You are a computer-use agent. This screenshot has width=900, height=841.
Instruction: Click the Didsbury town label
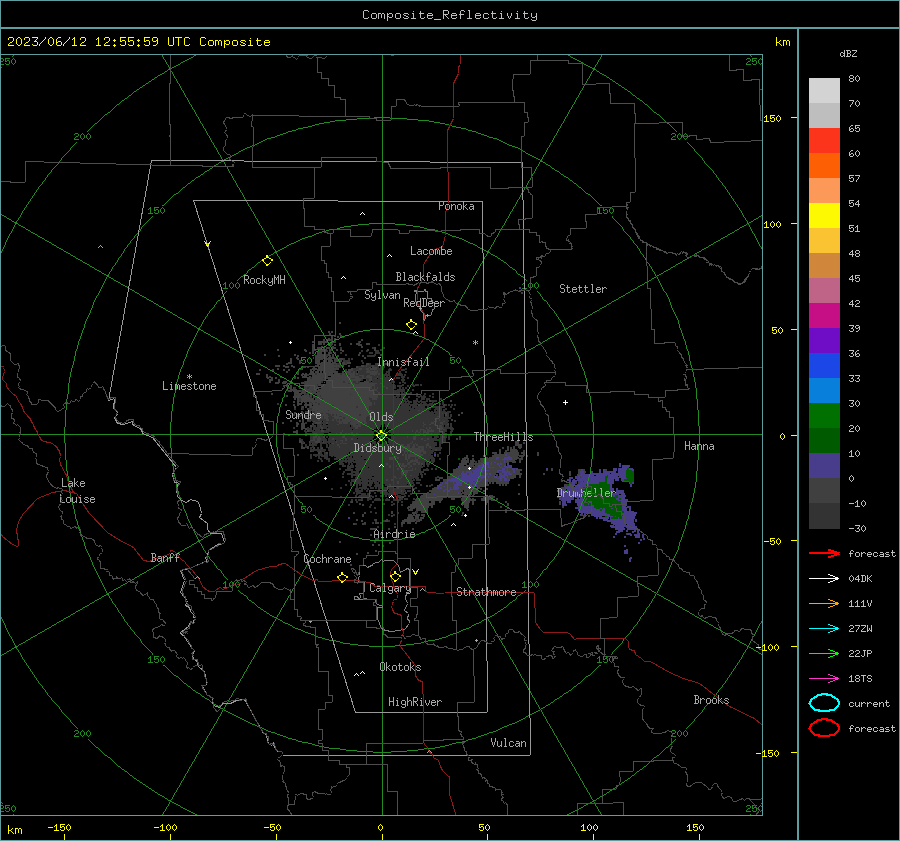[377, 448]
